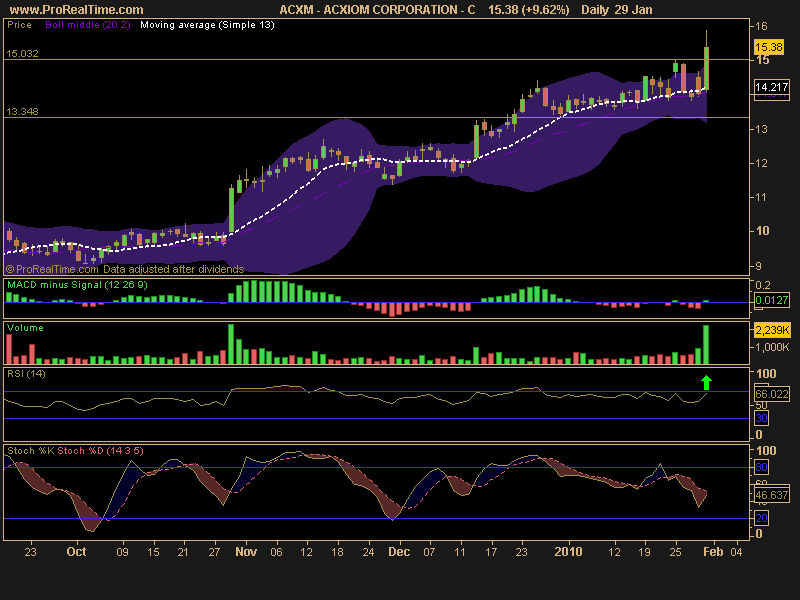Image resolution: width=800 pixels, height=600 pixels.
Task: Click the 14.217 moving average value tag
Action: coord(771,87)
